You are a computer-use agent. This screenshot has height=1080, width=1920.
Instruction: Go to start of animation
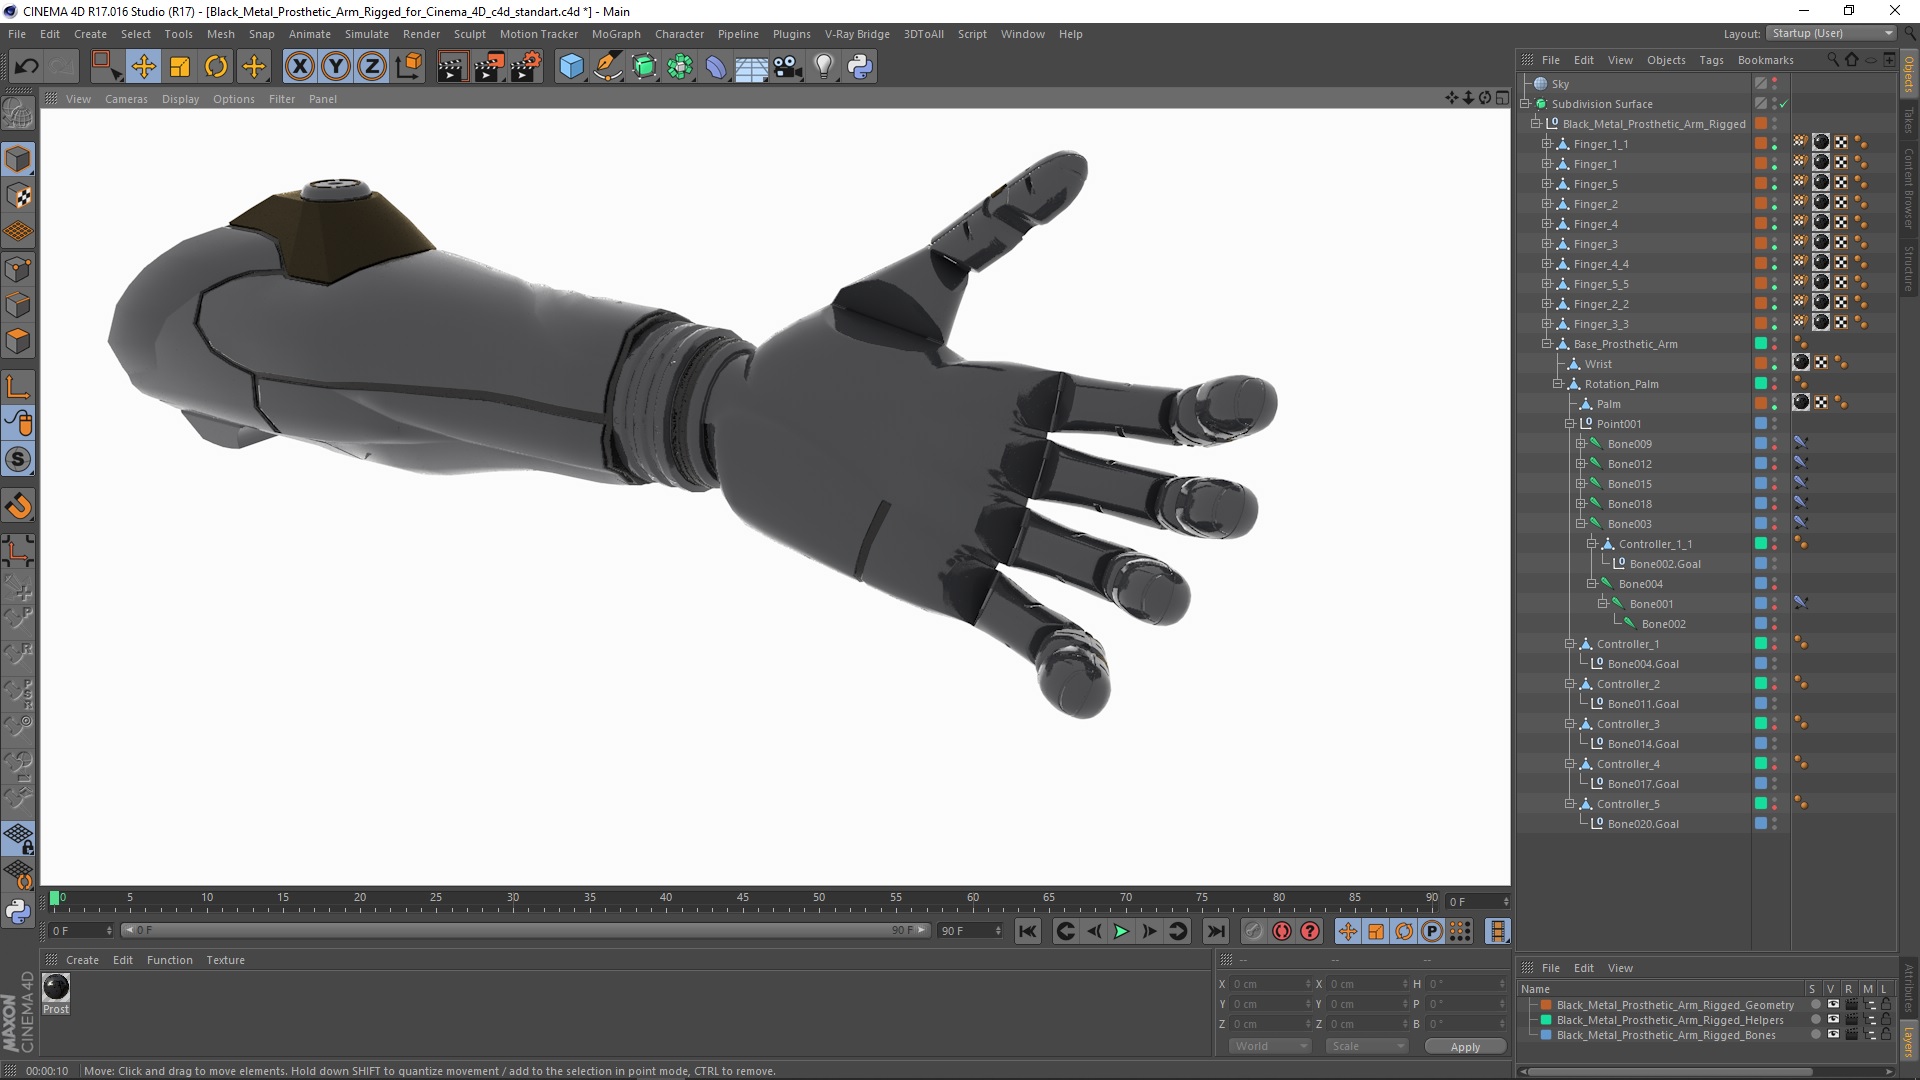1027,931
